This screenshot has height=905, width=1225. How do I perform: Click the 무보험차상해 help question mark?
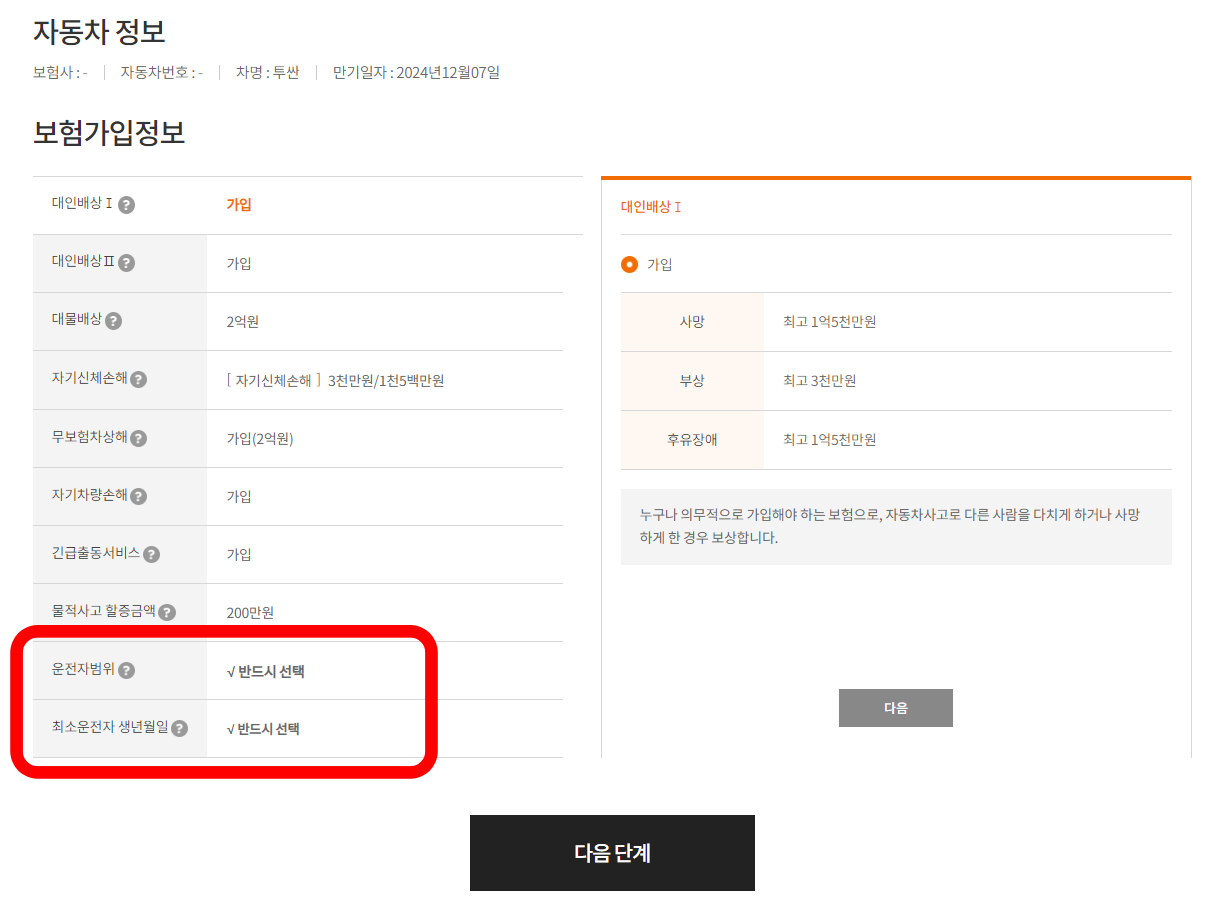click(x=140, y=438)
